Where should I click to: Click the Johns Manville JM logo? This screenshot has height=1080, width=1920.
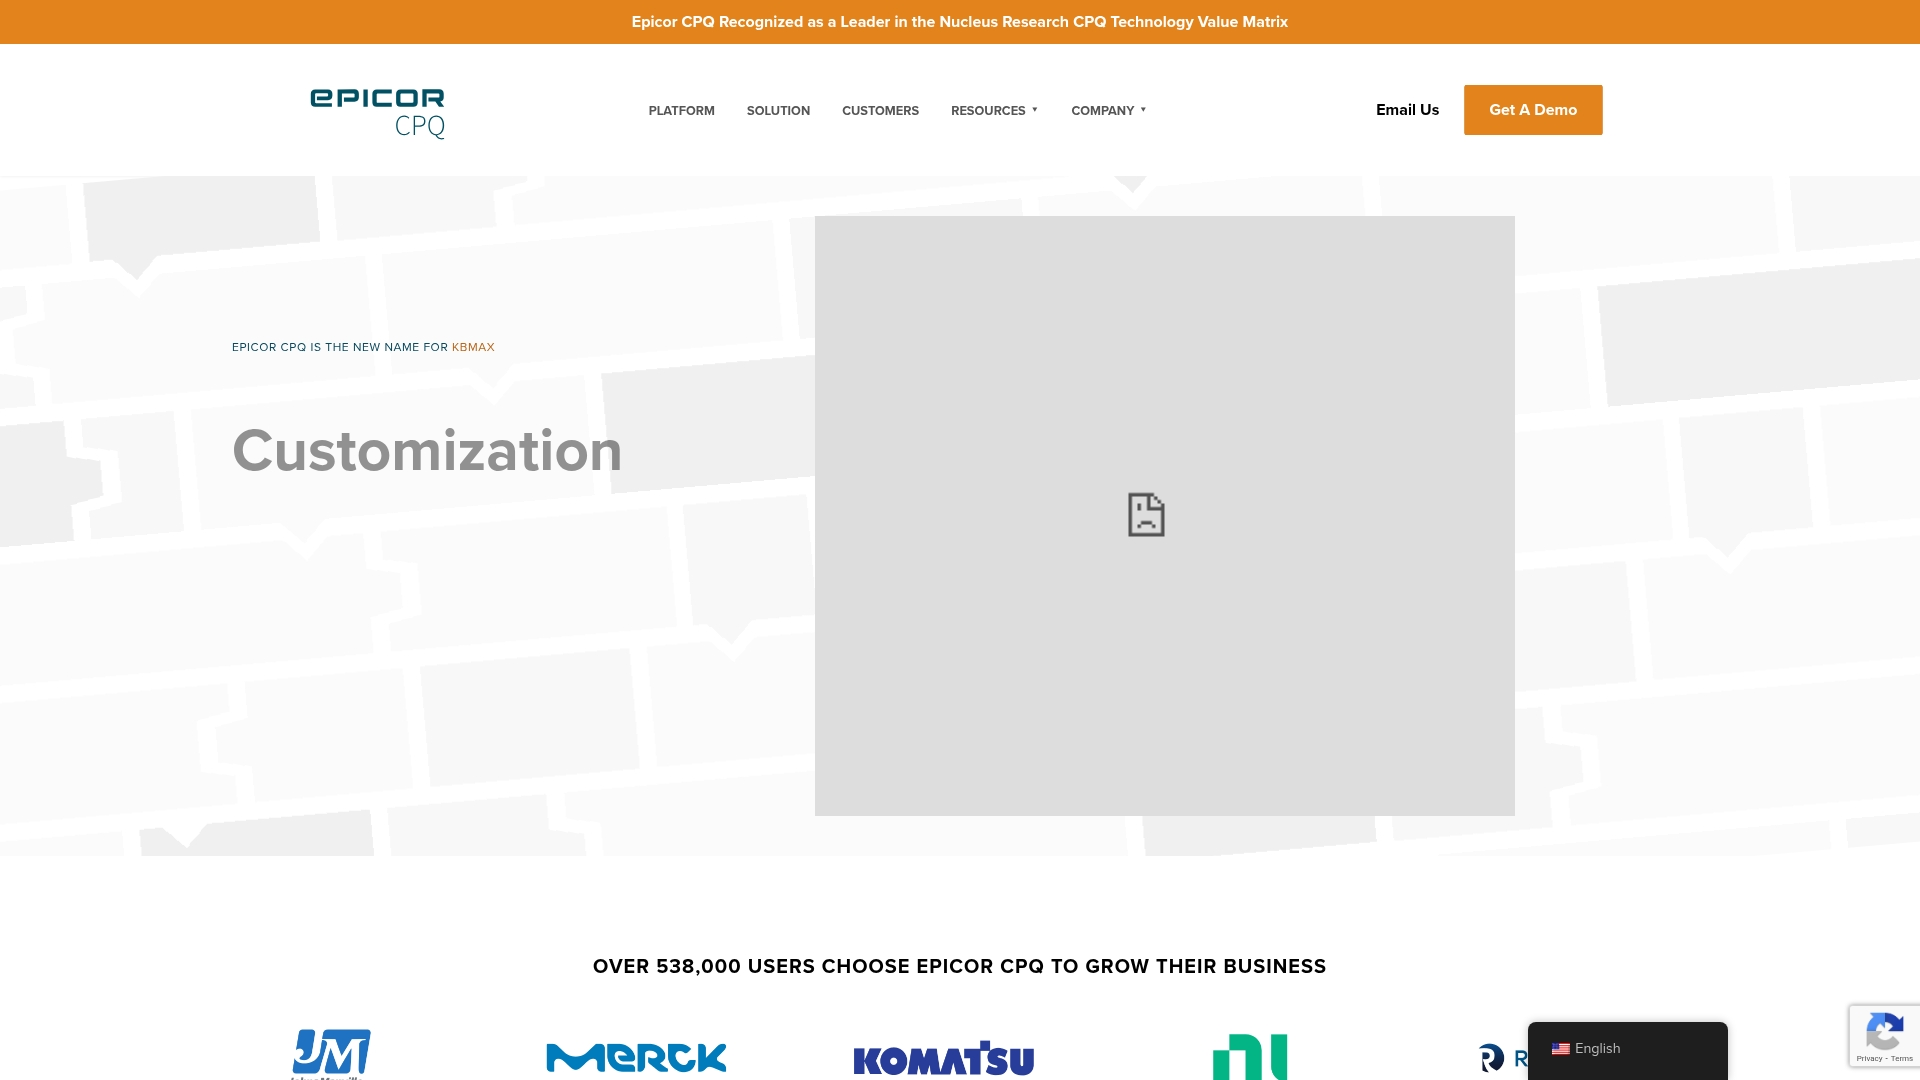[x=331, y=1054]
